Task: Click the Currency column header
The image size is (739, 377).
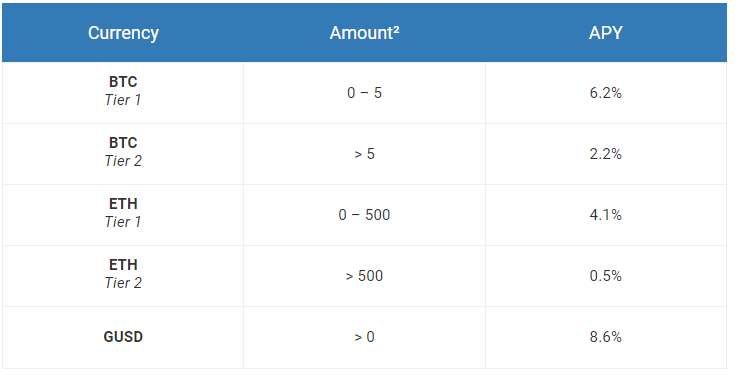Action: tap(123, 33)
